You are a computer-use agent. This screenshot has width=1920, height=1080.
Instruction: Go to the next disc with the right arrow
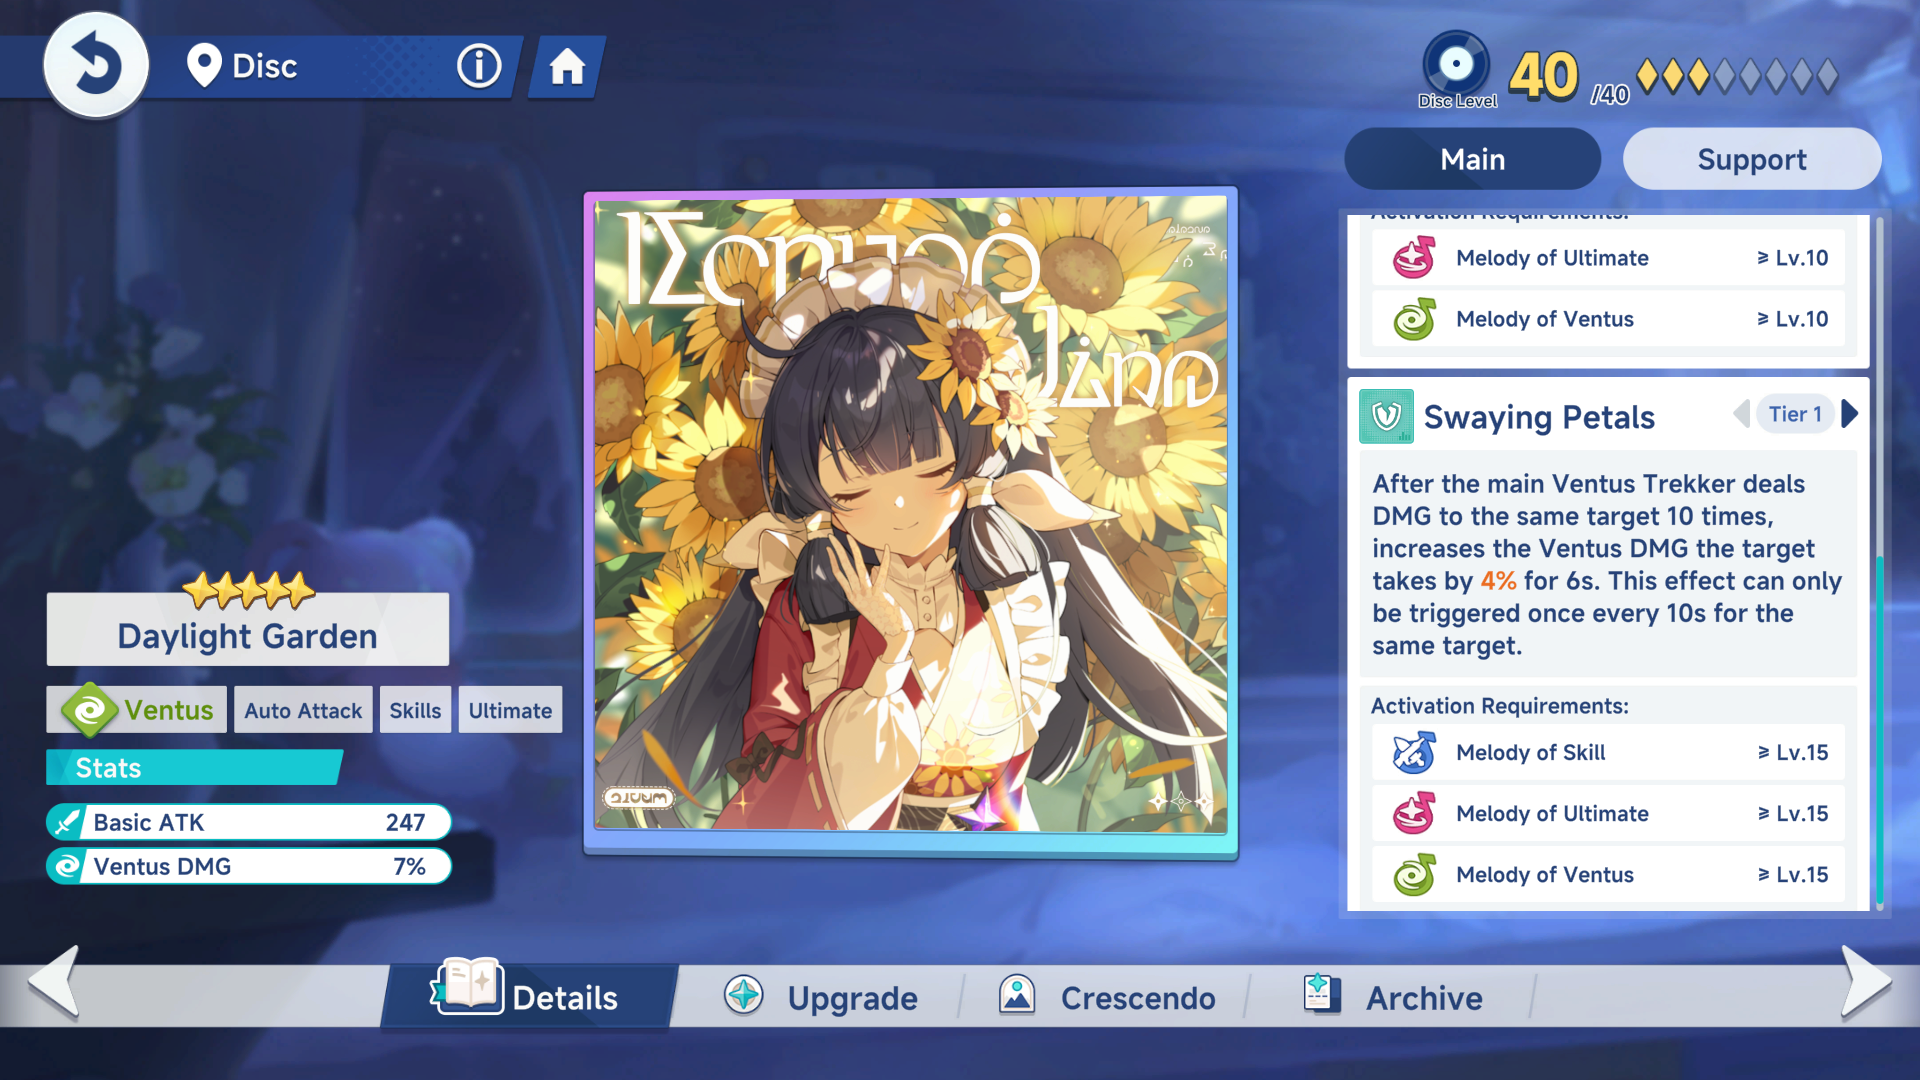(1866, 982)
